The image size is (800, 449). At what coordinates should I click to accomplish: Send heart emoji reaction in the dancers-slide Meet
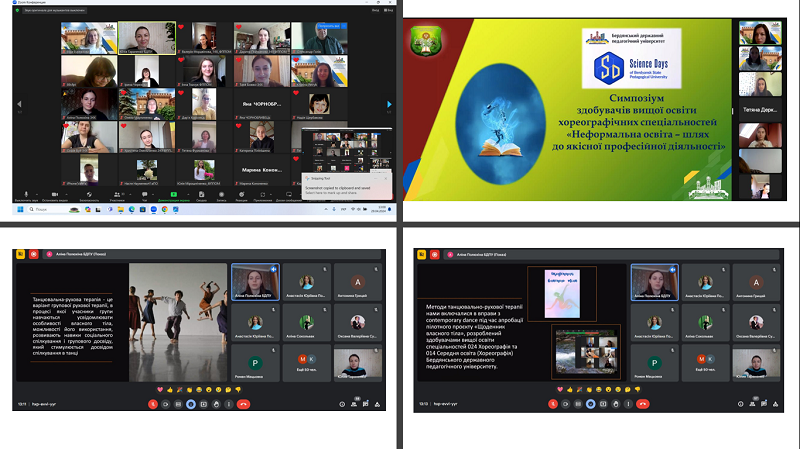click(x=160, y=388)
